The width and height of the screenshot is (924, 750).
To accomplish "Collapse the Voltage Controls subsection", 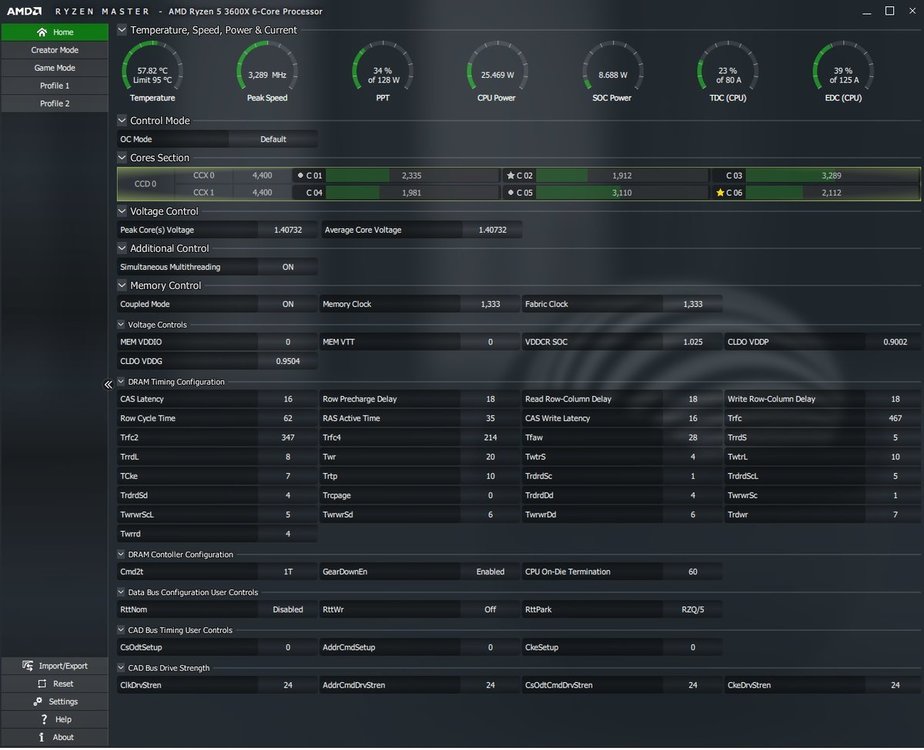I will tap(121, 325).
